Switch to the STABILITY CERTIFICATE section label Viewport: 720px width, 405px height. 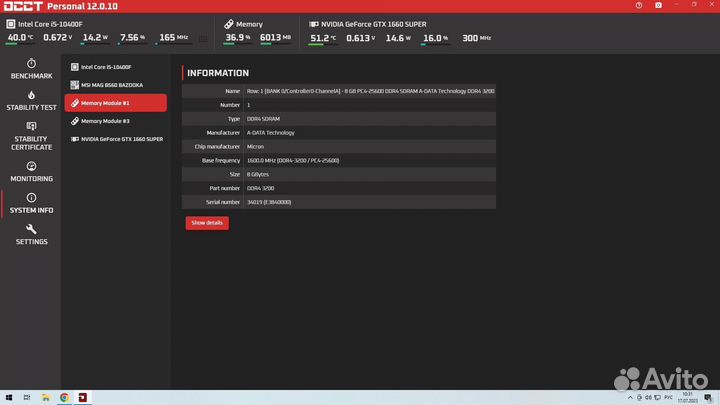(31, 143)
